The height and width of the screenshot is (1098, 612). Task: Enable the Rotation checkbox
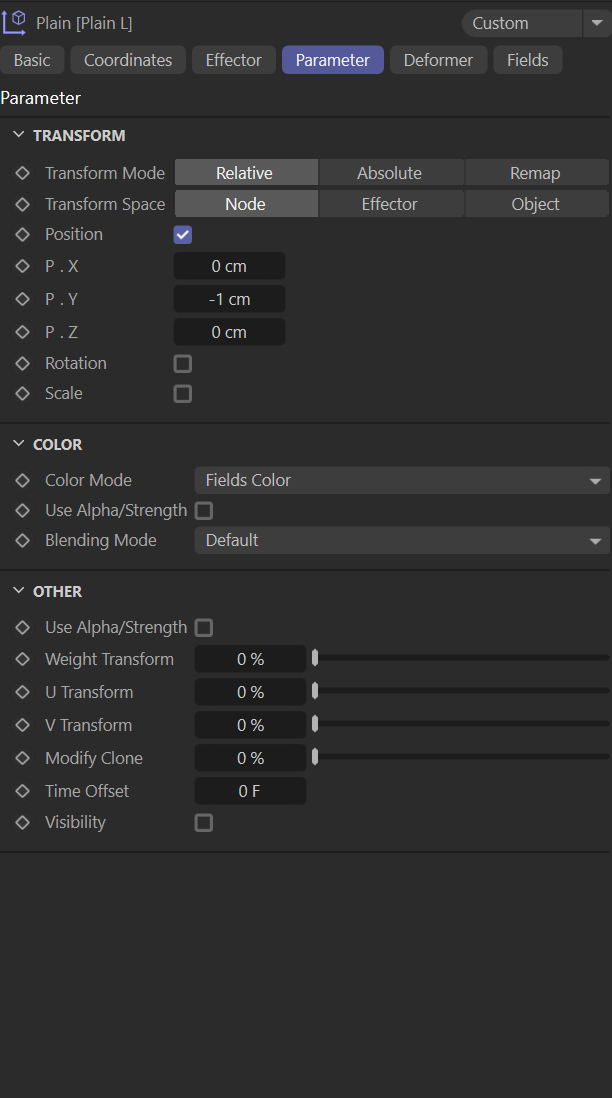pos(183,364)
